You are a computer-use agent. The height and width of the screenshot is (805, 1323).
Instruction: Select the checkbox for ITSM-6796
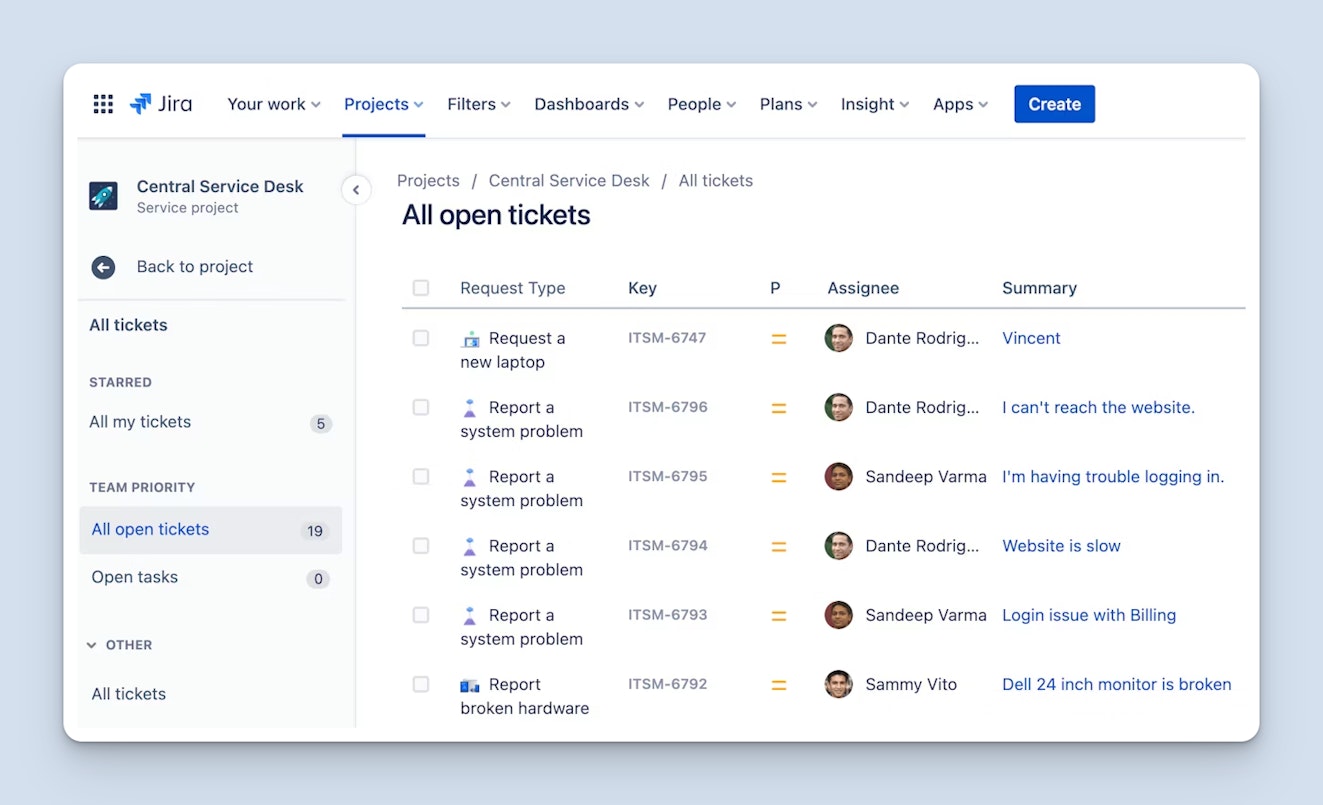(x=421, y=407)
